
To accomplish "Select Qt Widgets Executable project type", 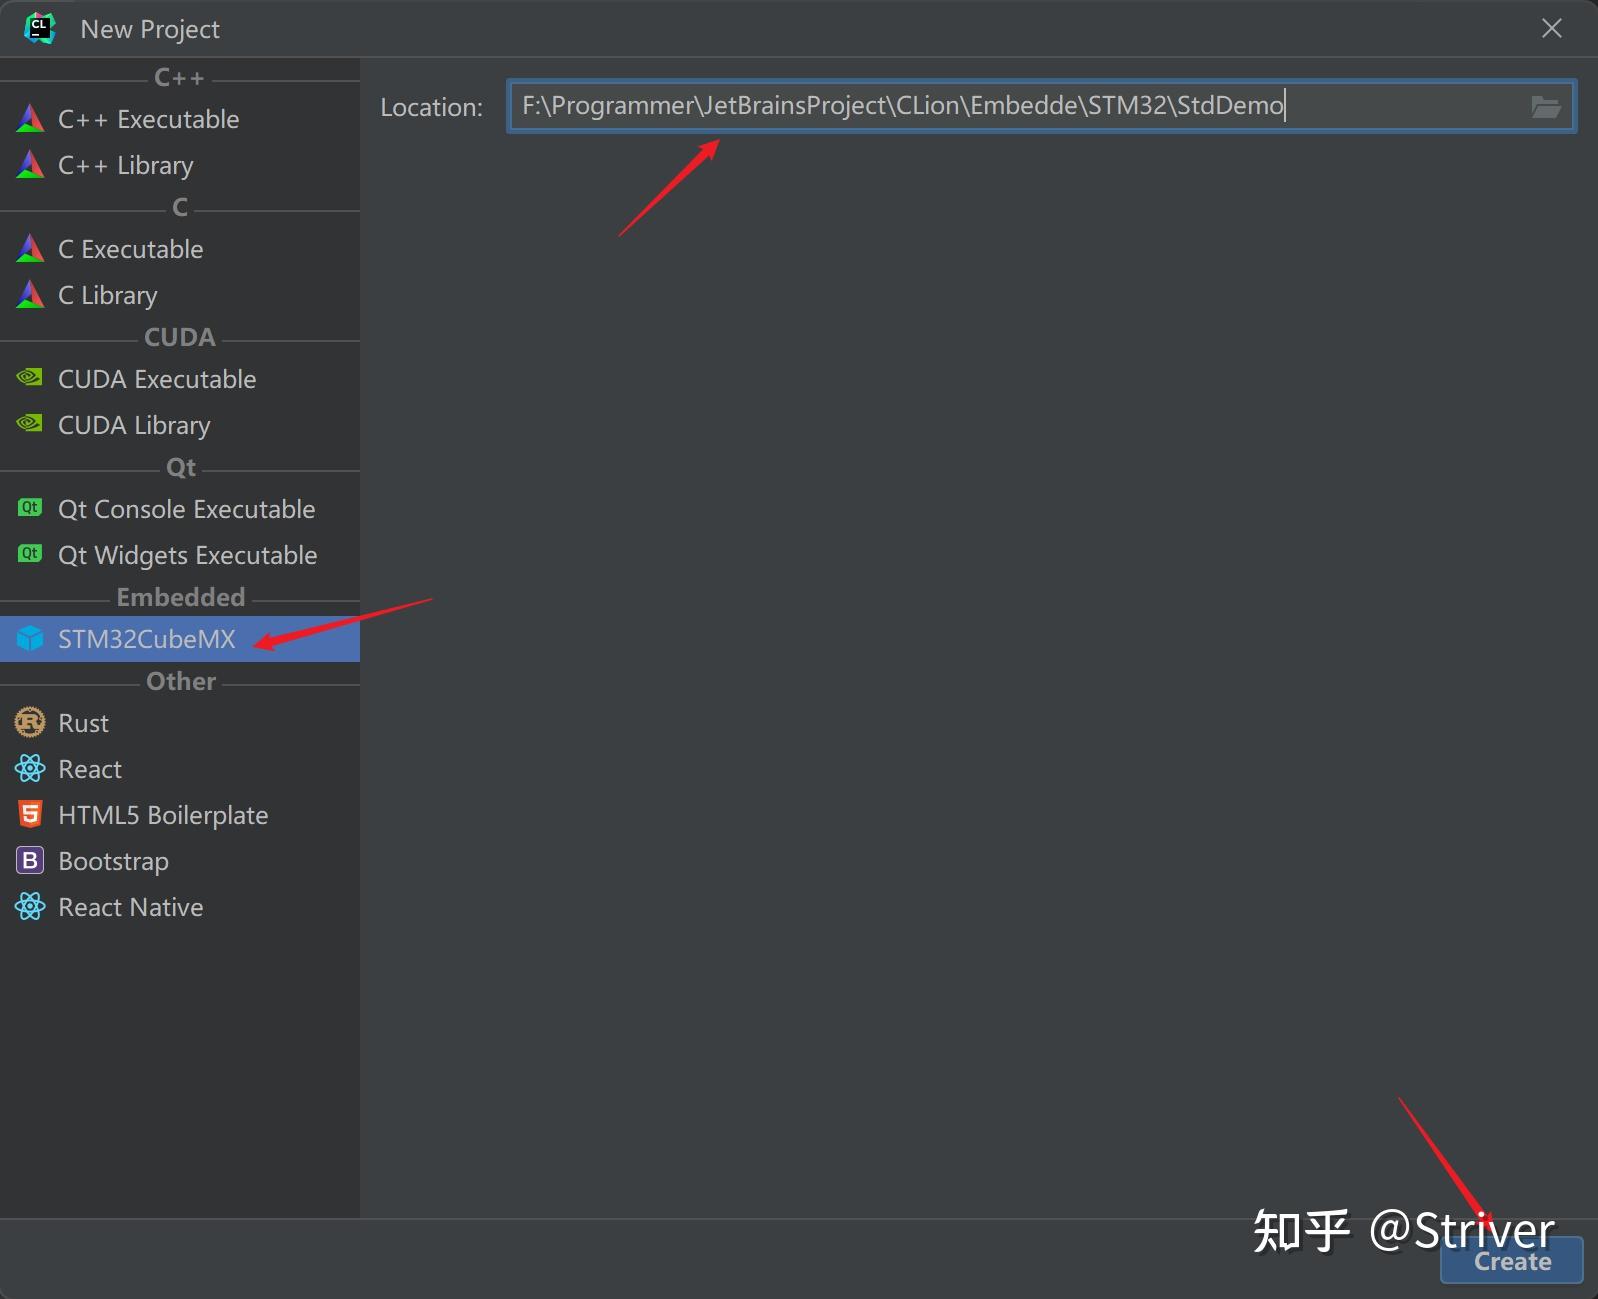I will click(180, 555).
